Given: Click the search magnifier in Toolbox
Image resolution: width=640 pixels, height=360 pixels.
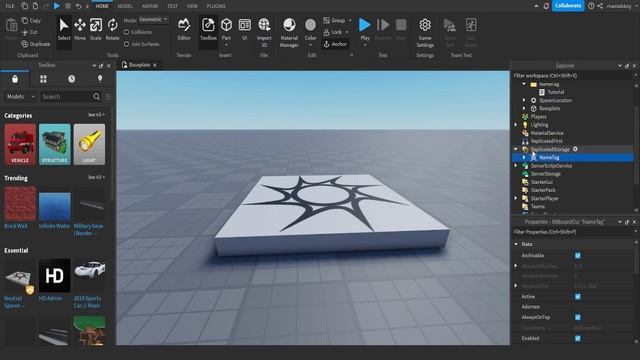Looking at the screenshot, I should point(96,97).
